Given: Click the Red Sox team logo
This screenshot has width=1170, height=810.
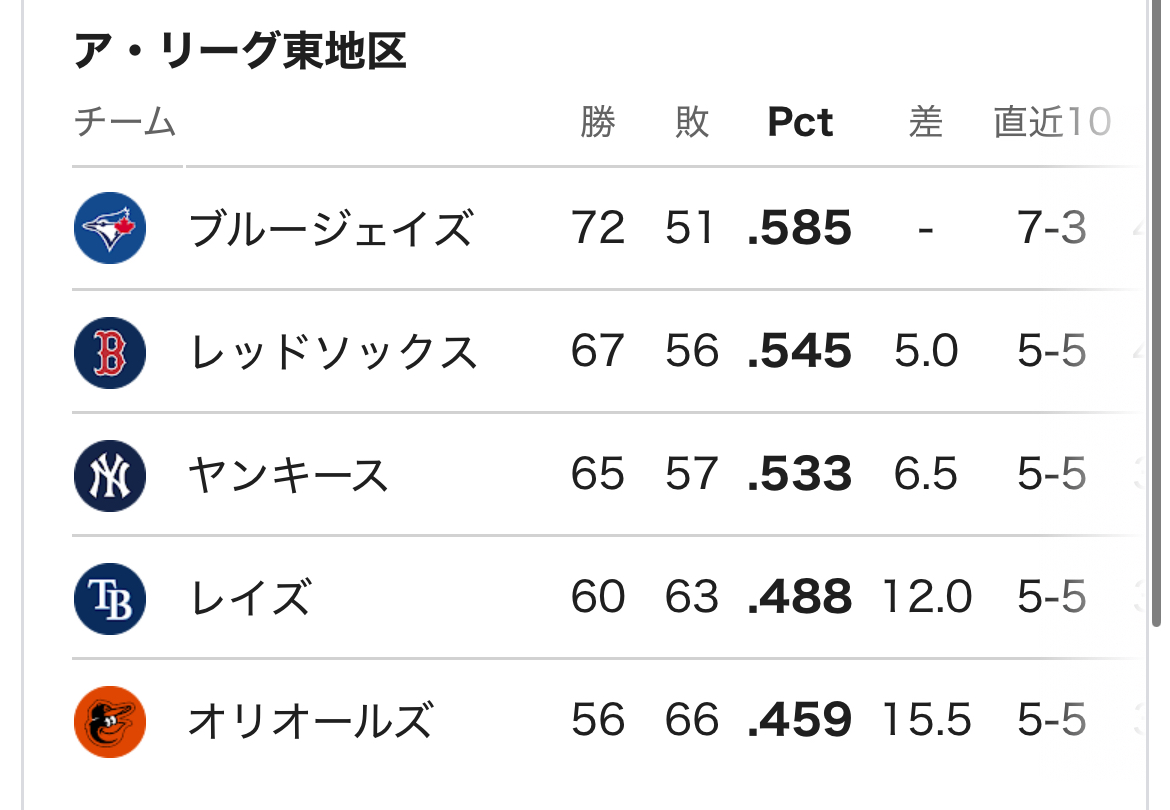Looking at the screenshot, I should (110, 351).
